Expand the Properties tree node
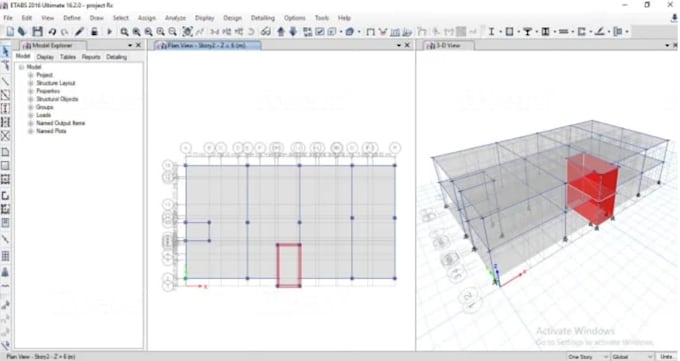Screen dimensions: 680x361 [x=31, y=91]
